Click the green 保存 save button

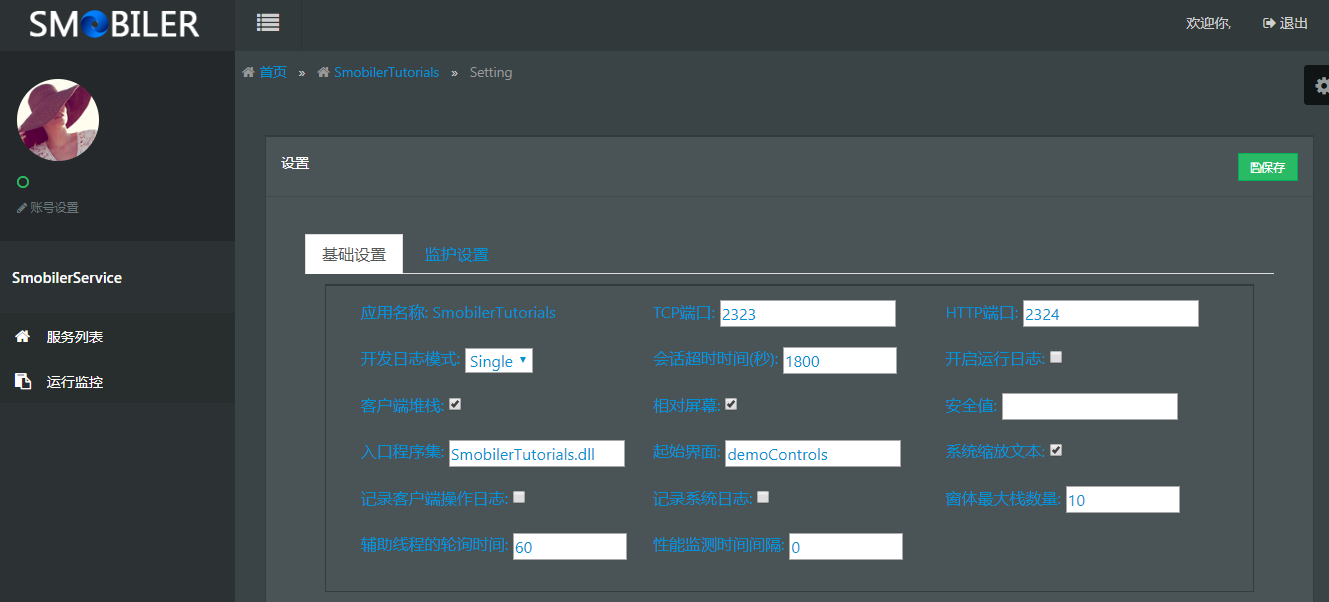click(x=1268, y=168)
